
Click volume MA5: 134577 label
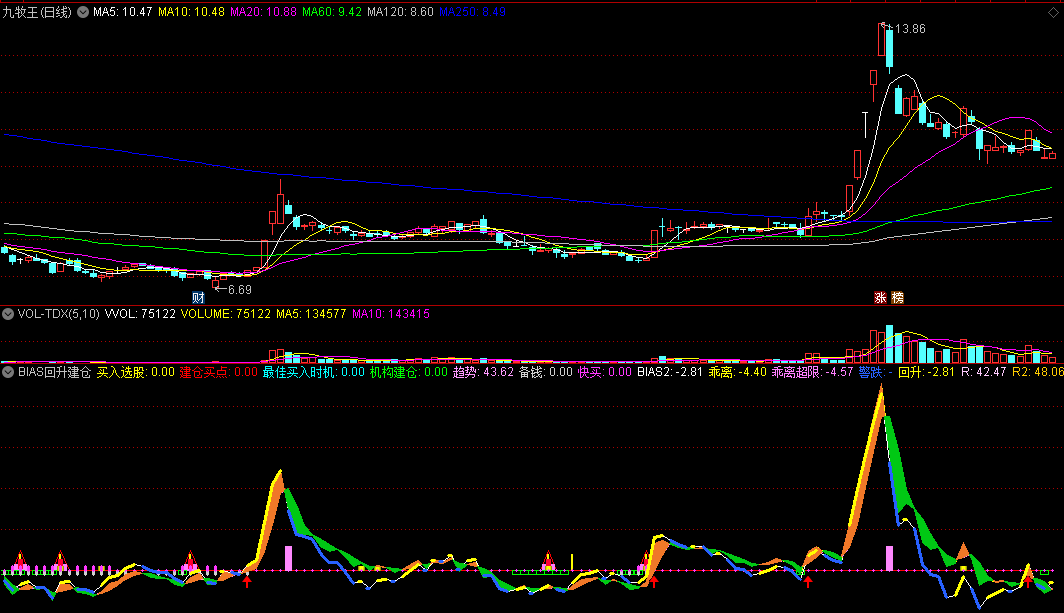click(x=311, y=314)
